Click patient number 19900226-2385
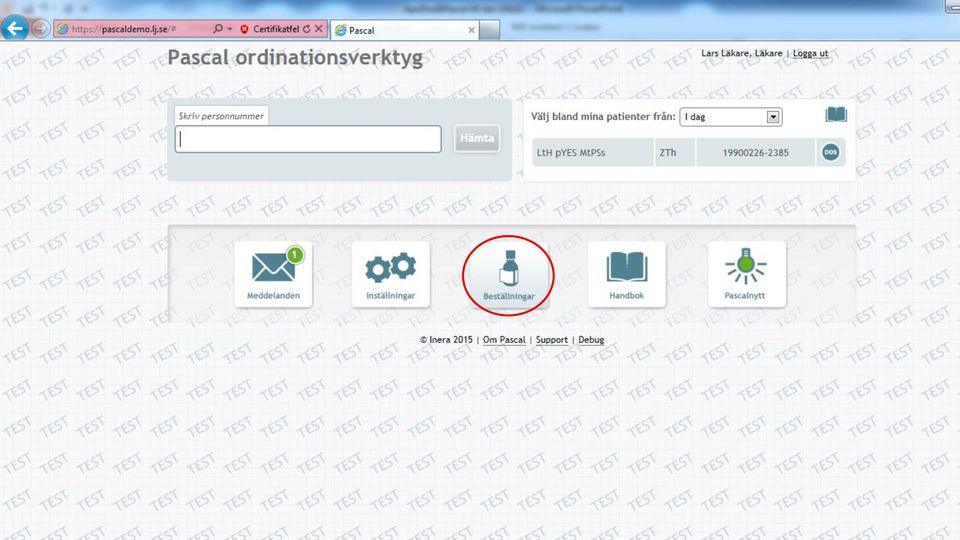 [x=756, y=152]
